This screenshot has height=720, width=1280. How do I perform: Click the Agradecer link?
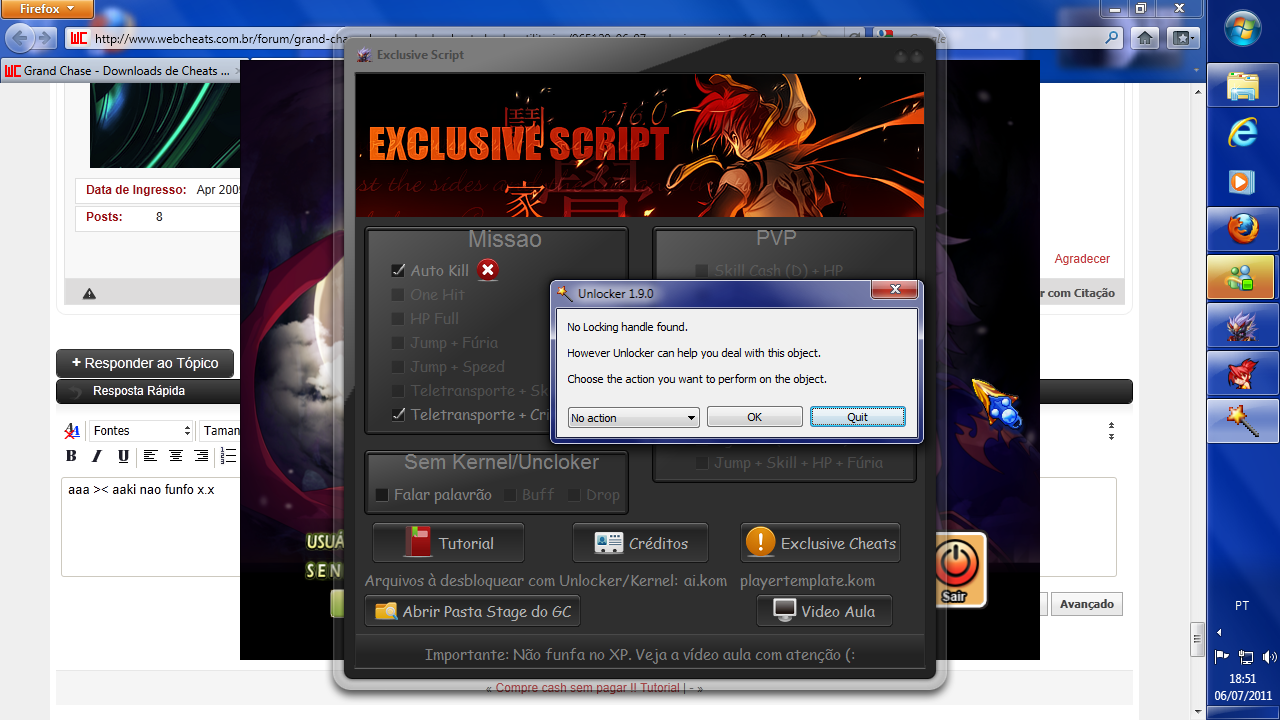(1082, 259)
